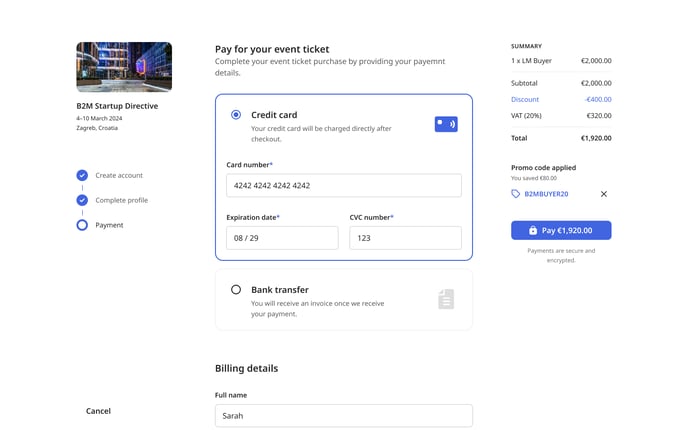Image resolution: width=688 pixels, height=430 pixels.
Task: Click the contactless credit card icon
Action: pos(446,124)
